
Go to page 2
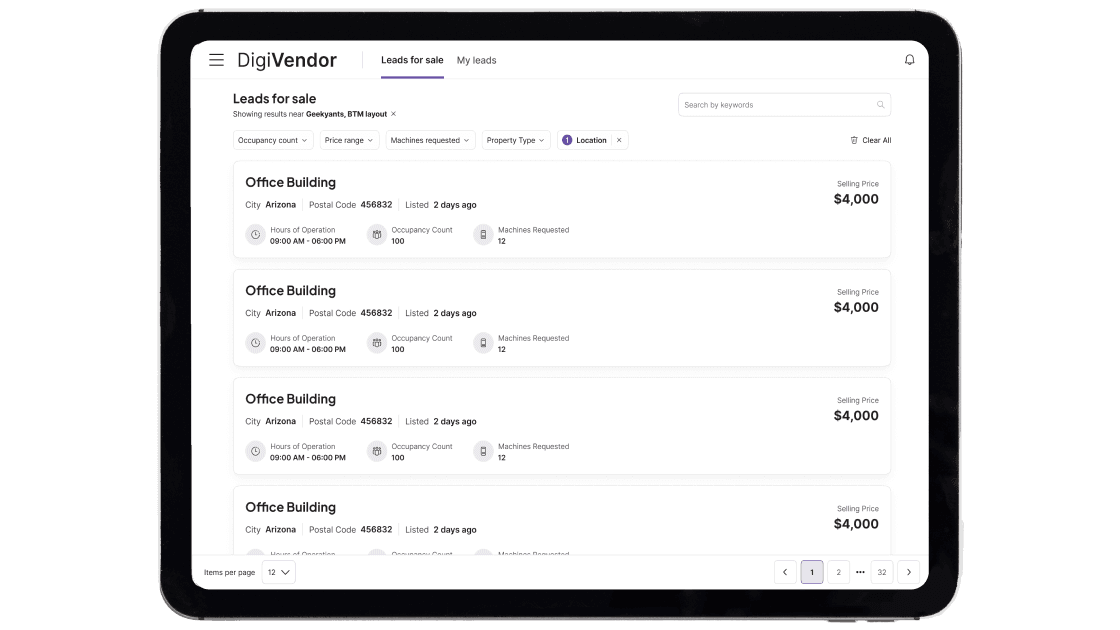pos(839,572)
